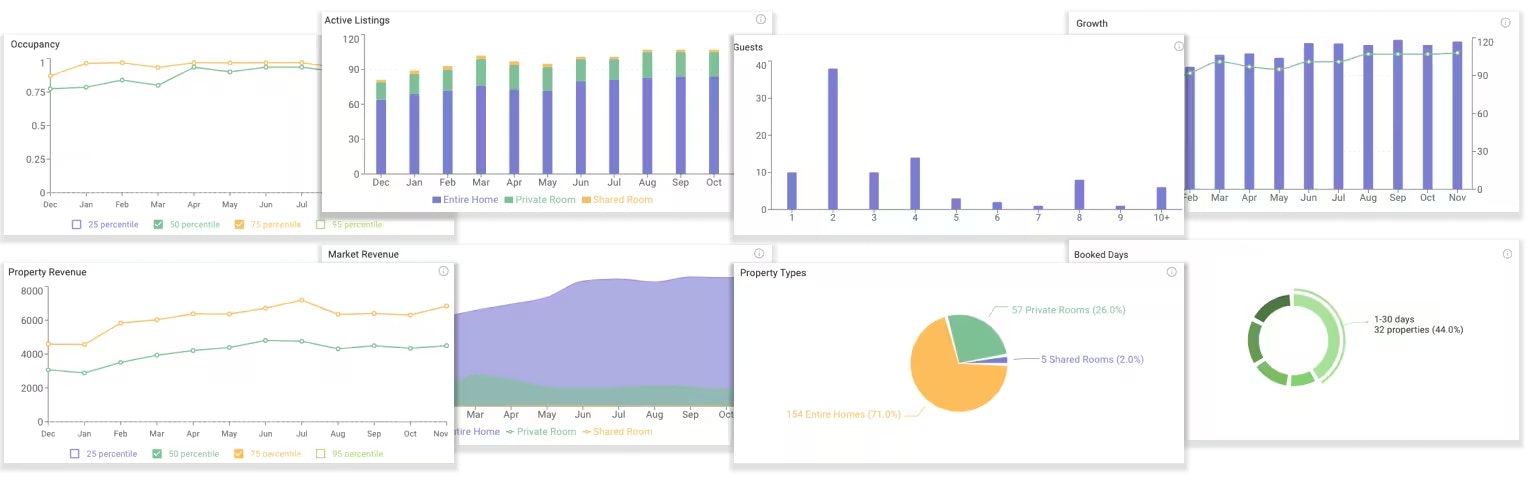Open info icon on Booked Days card
The image size is (1536, 500).
pyautogui.click(x=1506, y=254)
